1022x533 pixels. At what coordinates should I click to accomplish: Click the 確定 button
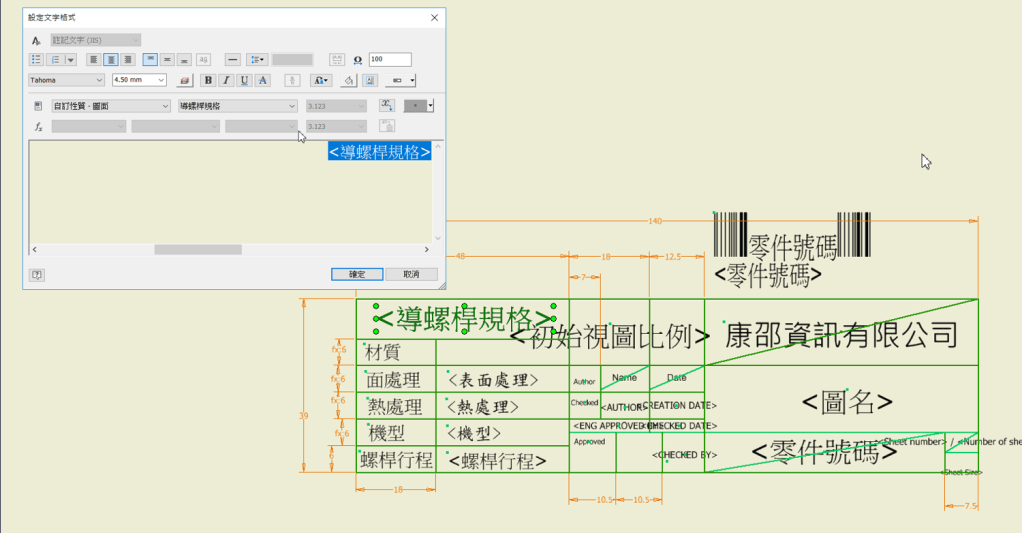357,274
